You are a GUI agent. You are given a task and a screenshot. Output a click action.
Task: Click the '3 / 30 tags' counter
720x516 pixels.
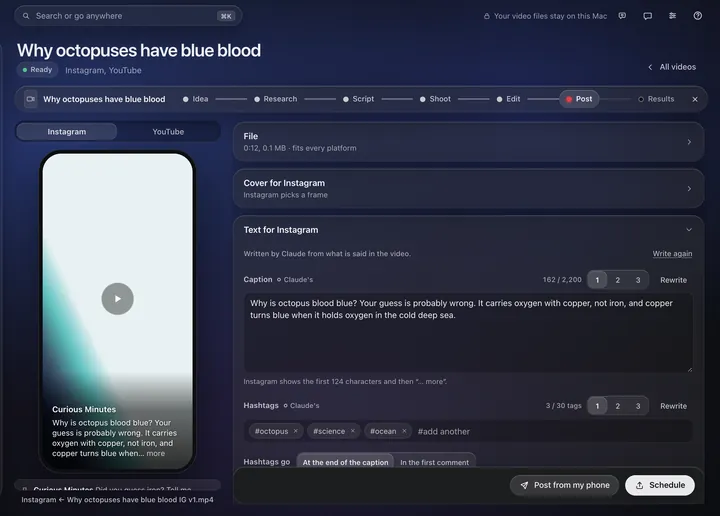click(x=563, y=406)
